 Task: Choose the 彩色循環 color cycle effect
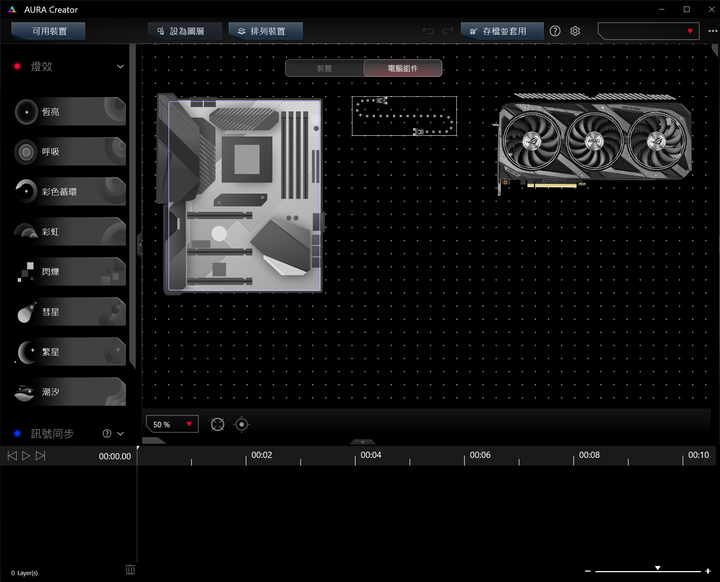point(70,192)
